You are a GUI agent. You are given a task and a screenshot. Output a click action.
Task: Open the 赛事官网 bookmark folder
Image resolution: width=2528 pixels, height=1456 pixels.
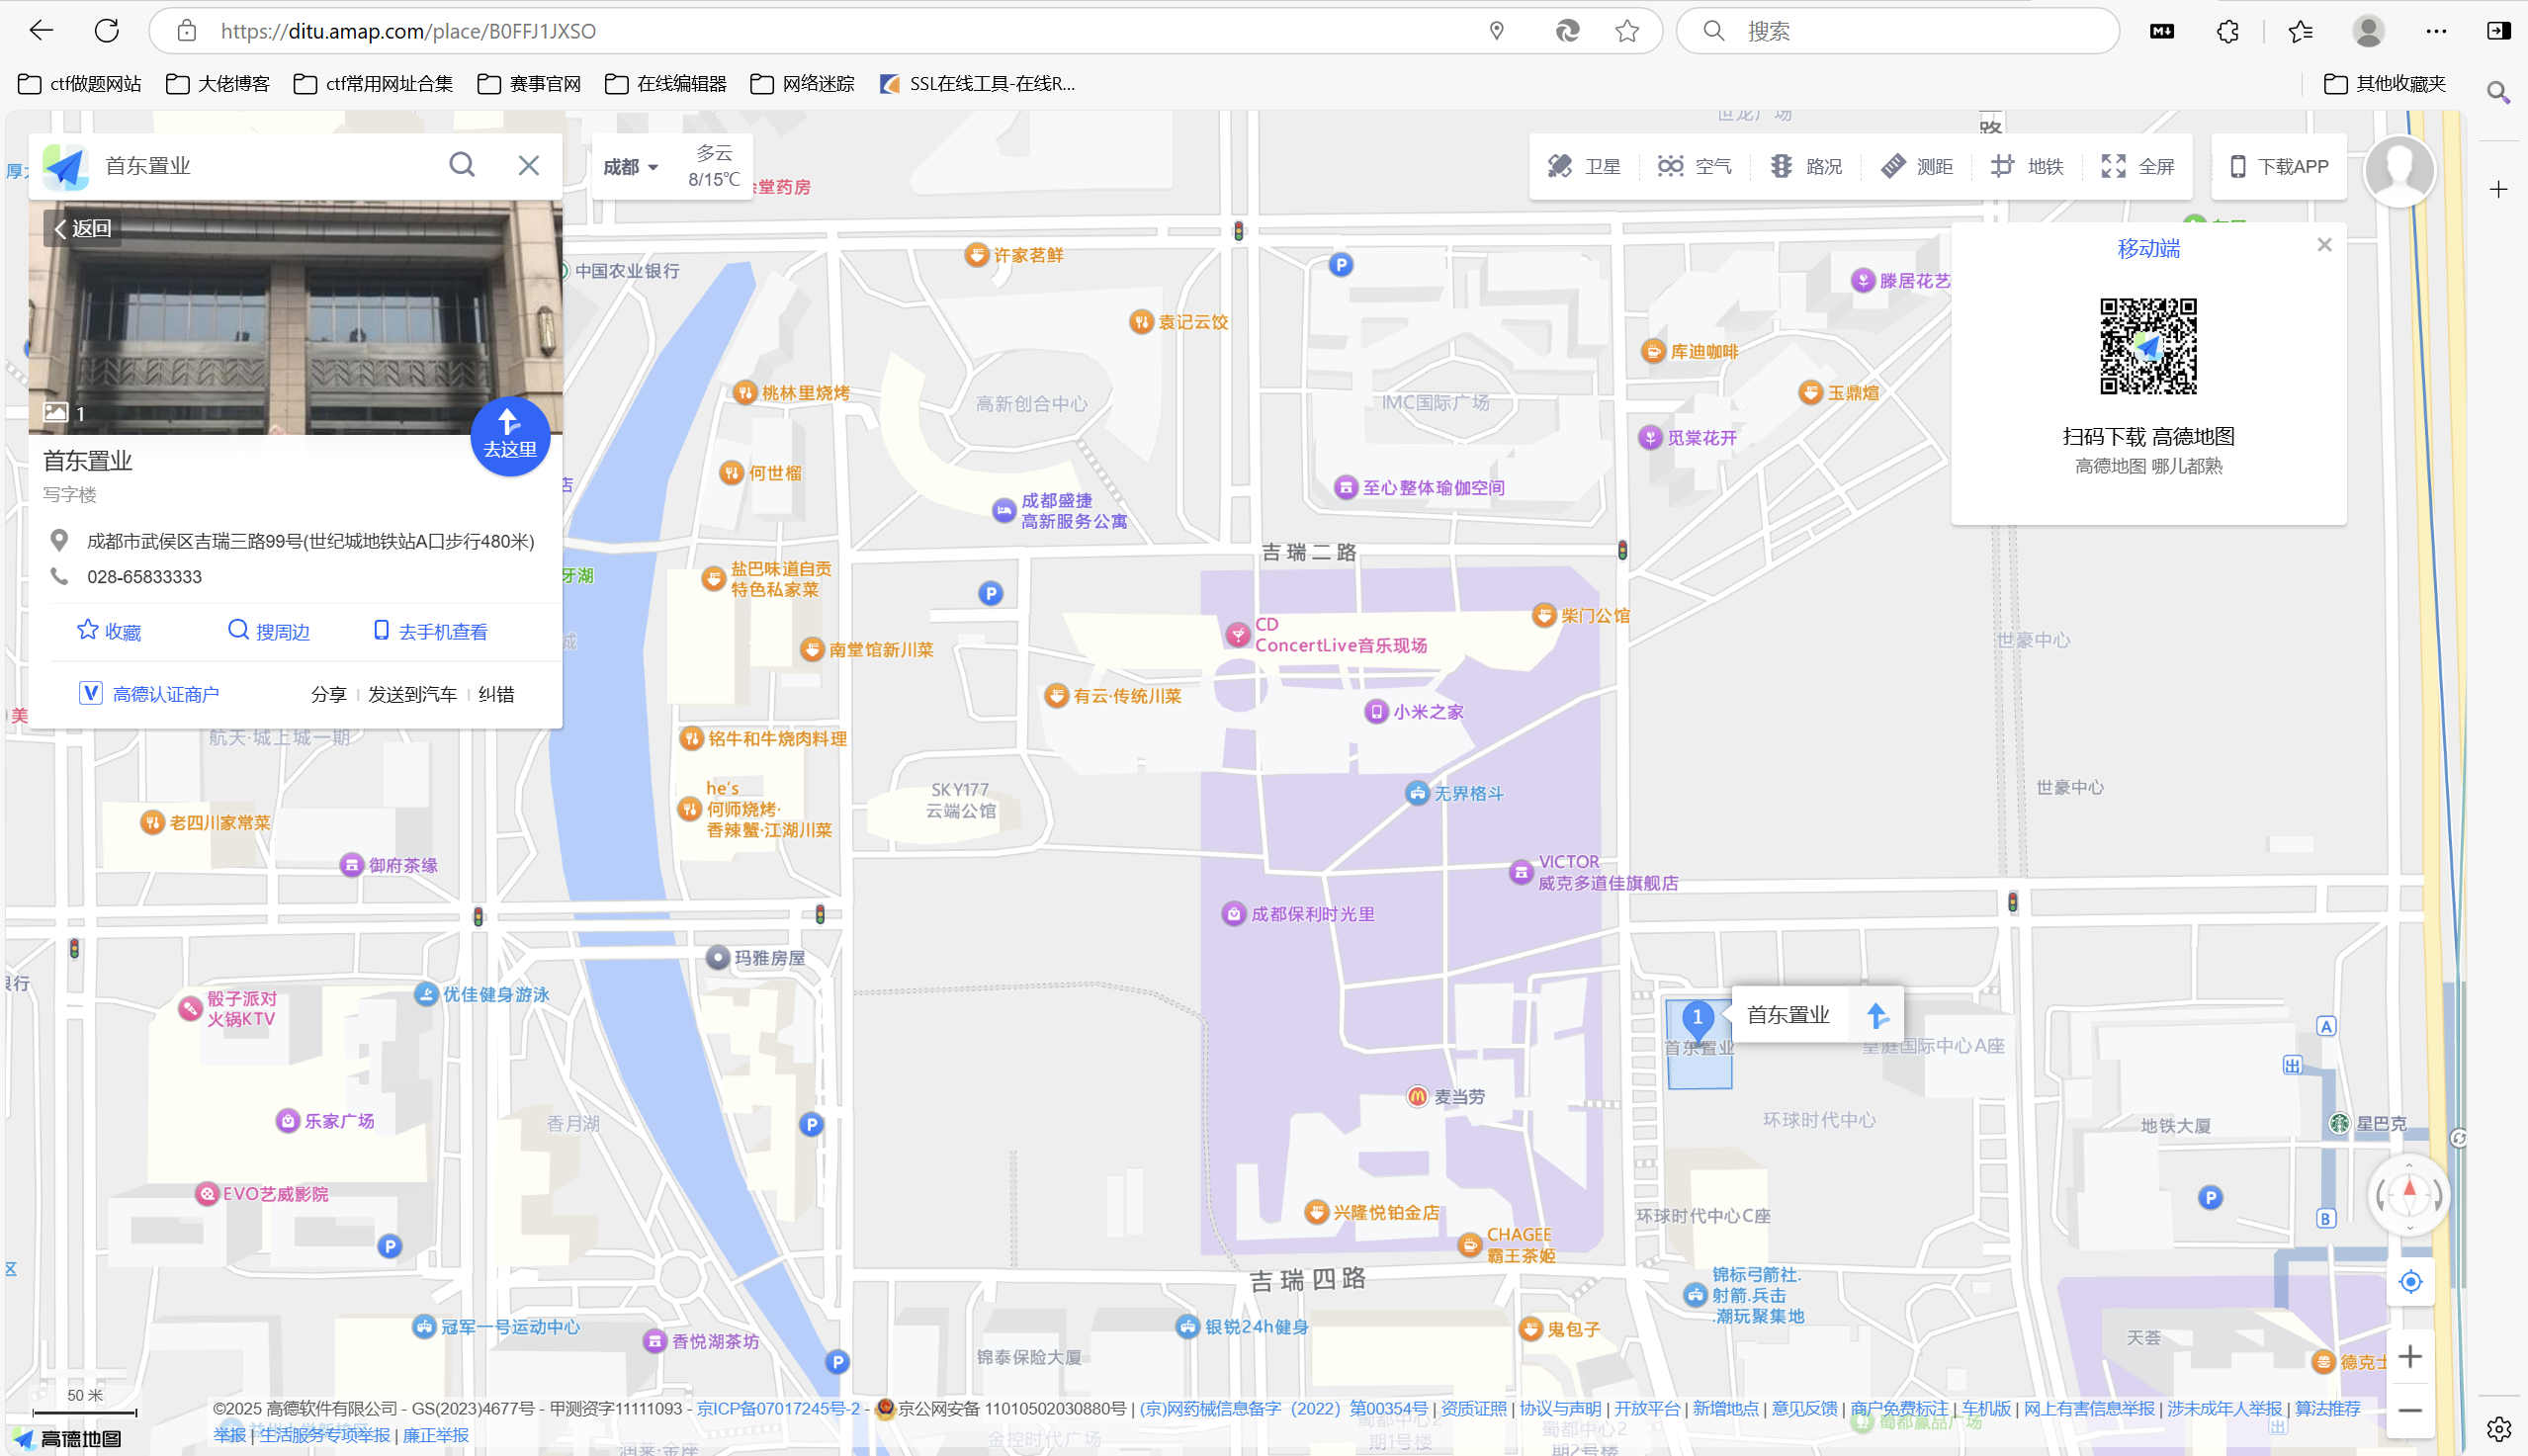529,84
